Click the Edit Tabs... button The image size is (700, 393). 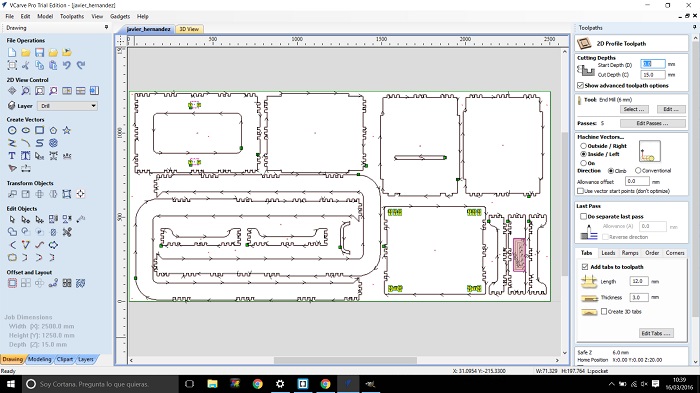[656, 333]
